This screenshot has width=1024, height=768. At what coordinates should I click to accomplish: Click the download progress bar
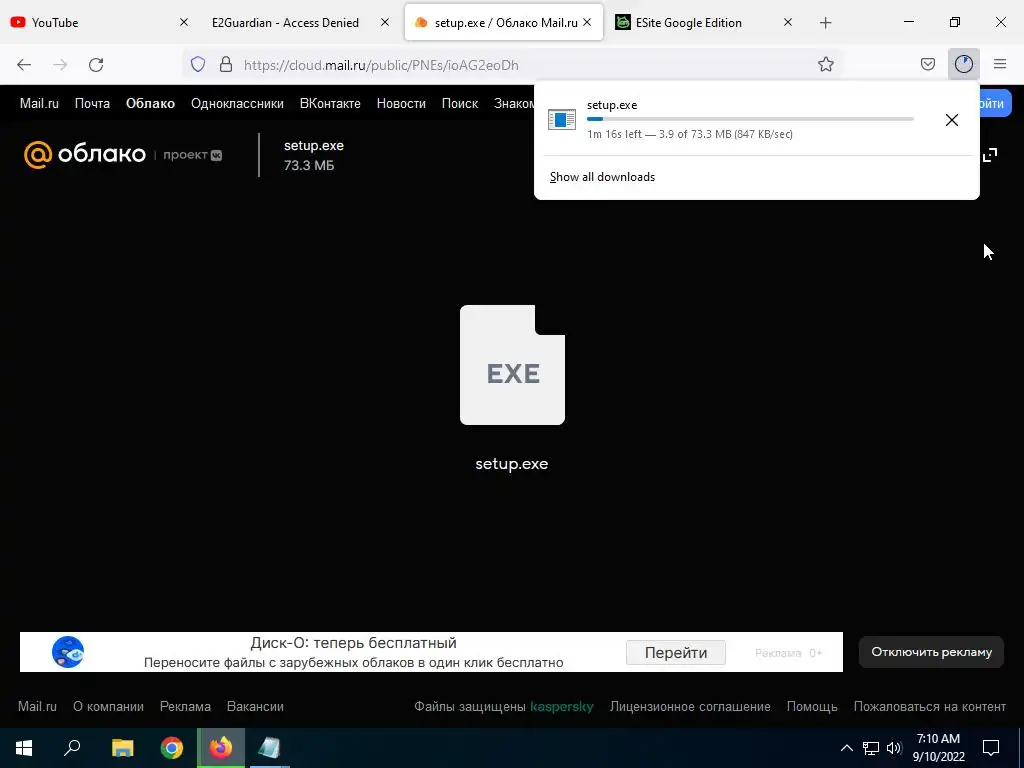coord(750,119)
